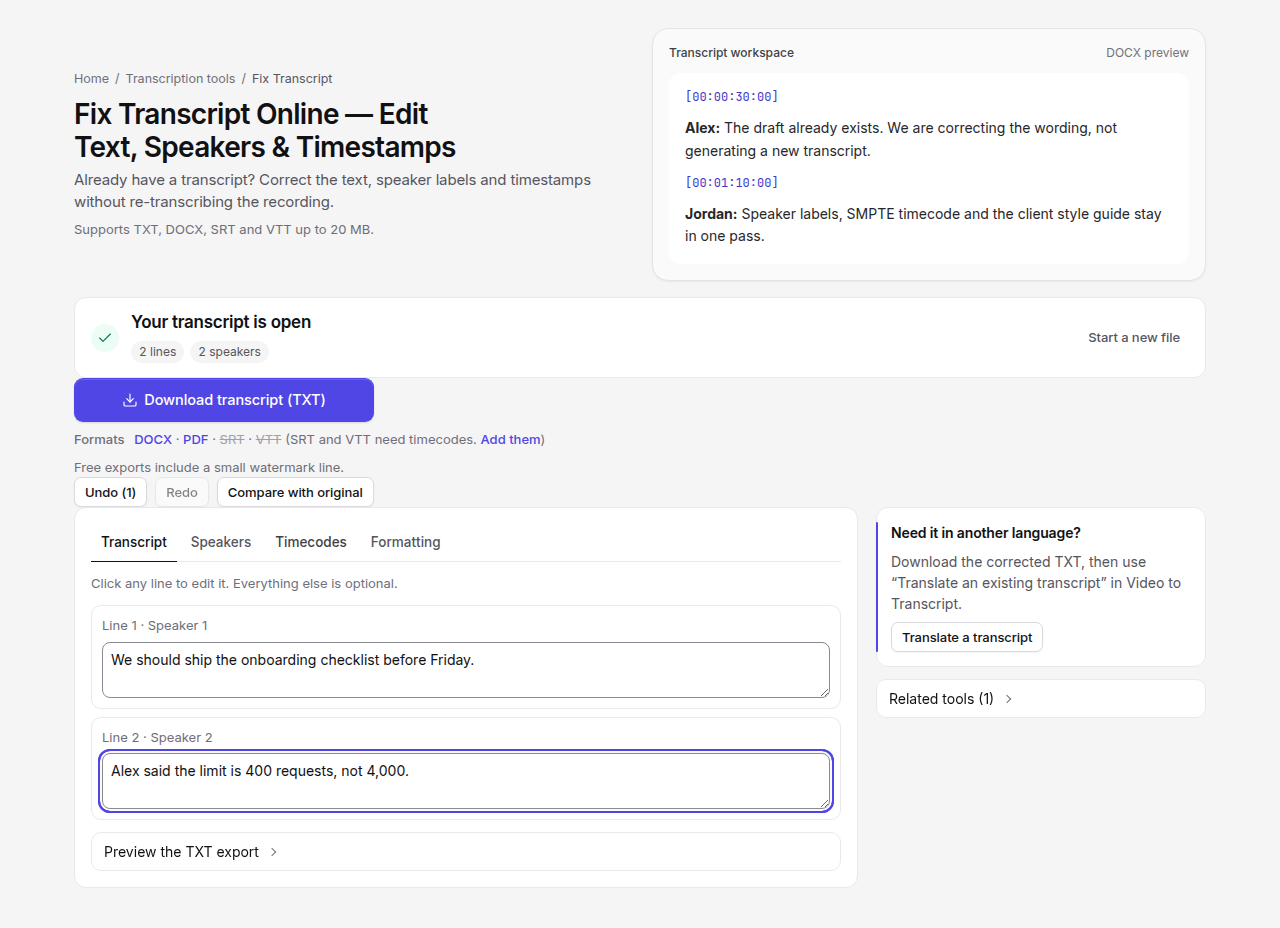Click the 'Line 1 · Speaker 1' label

tap(155, 626)
